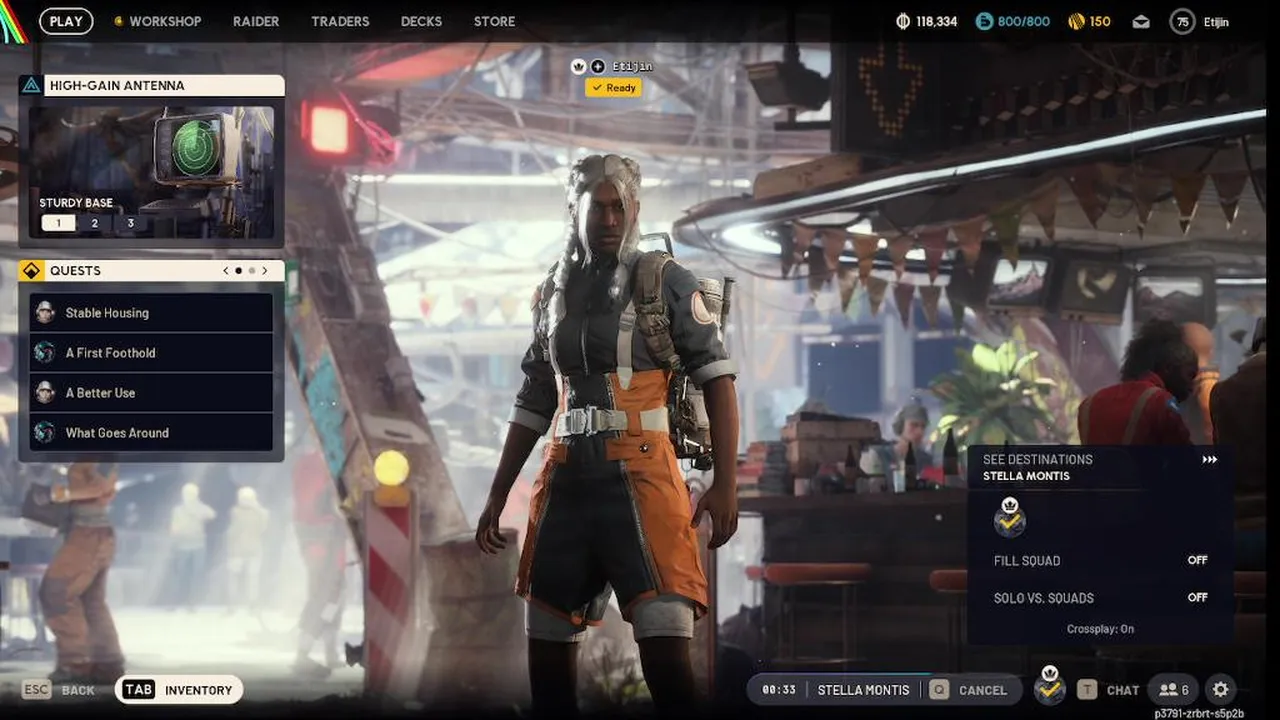
Task: Click the A Better Use quest giver portrait
Action: pyautogui.click(x=45, y=393)
